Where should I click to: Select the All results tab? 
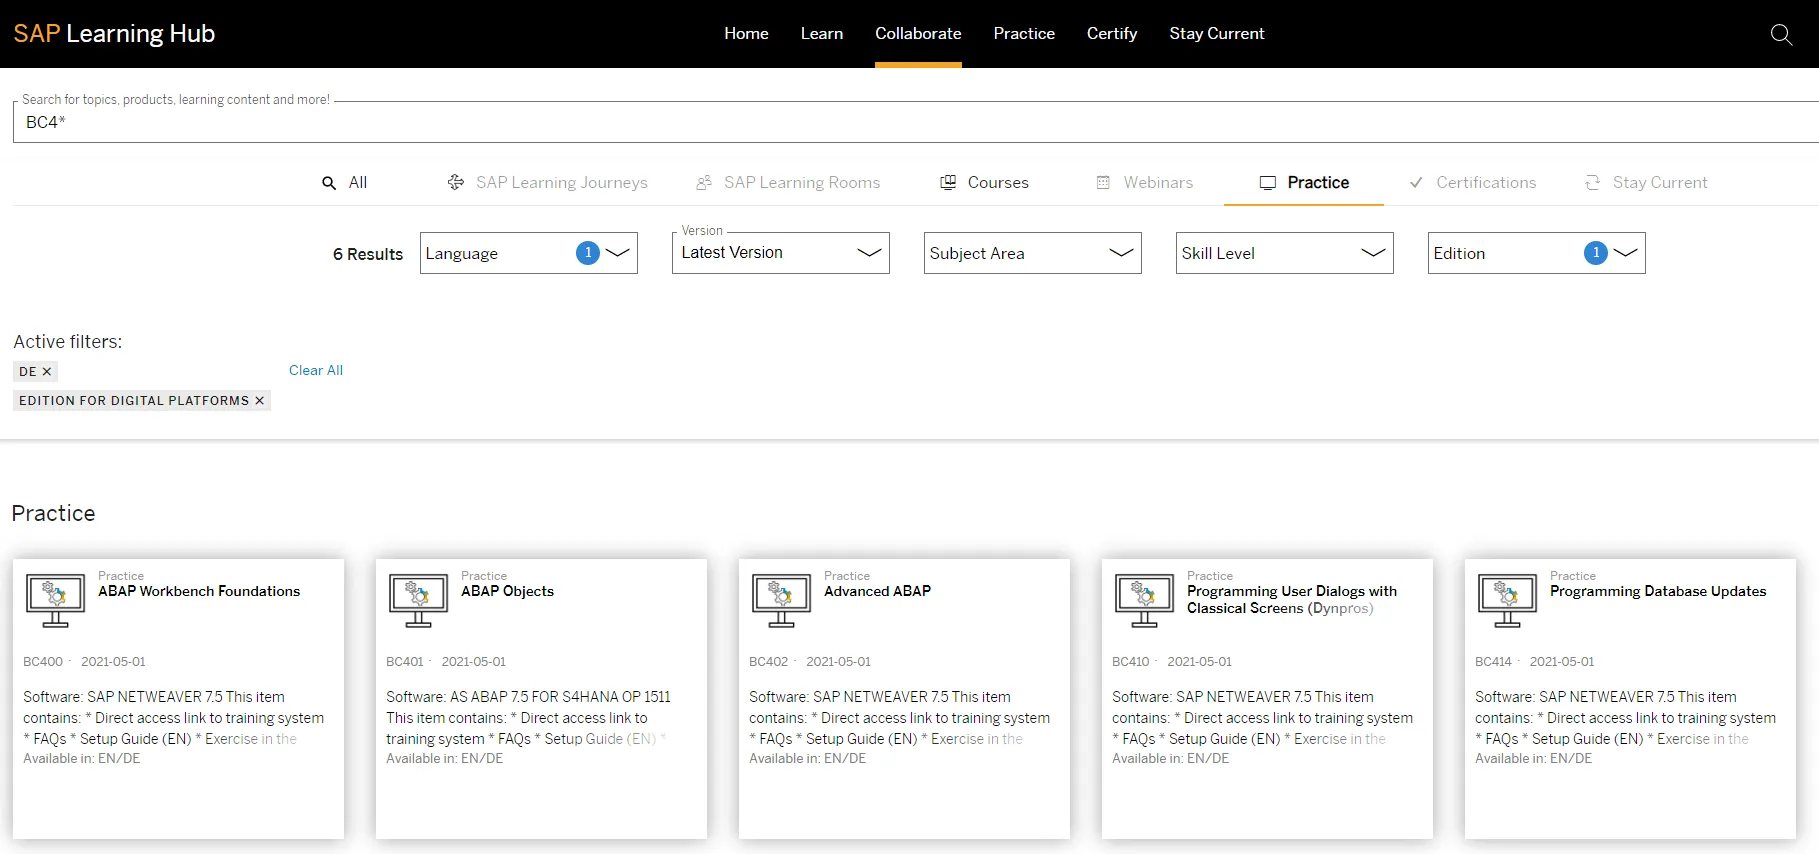345,182
